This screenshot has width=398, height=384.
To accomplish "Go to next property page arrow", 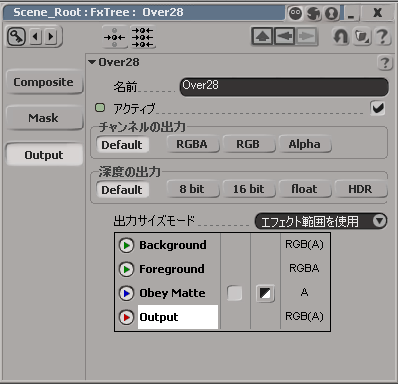I will [x=51, y=36].
